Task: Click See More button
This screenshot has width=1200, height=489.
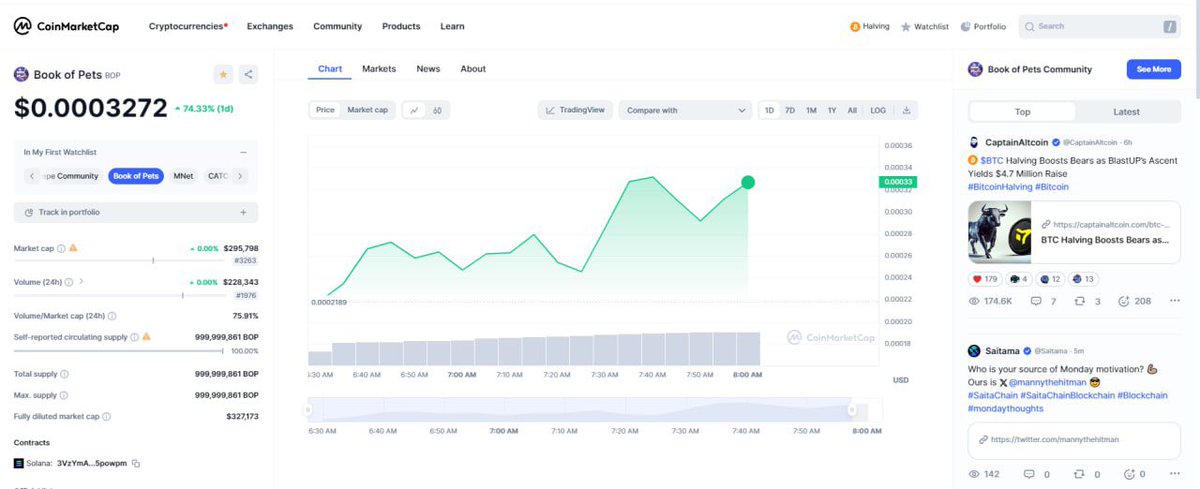Action: point(1154,69)
